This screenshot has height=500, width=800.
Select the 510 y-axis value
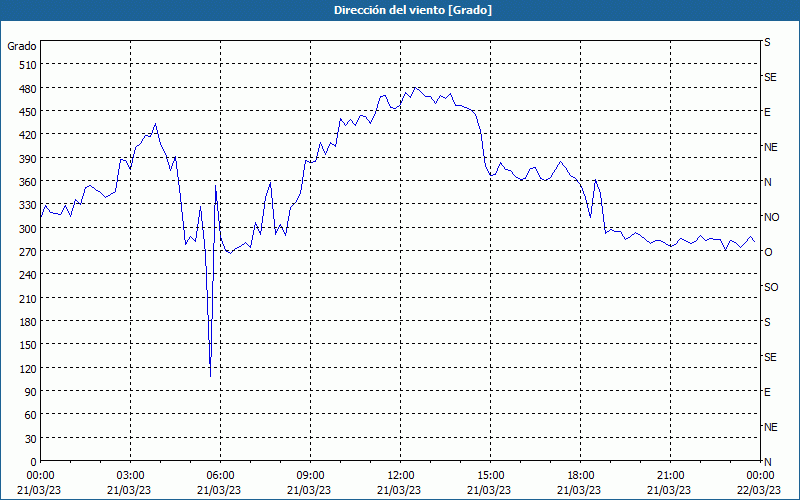[x=29, y=65]
